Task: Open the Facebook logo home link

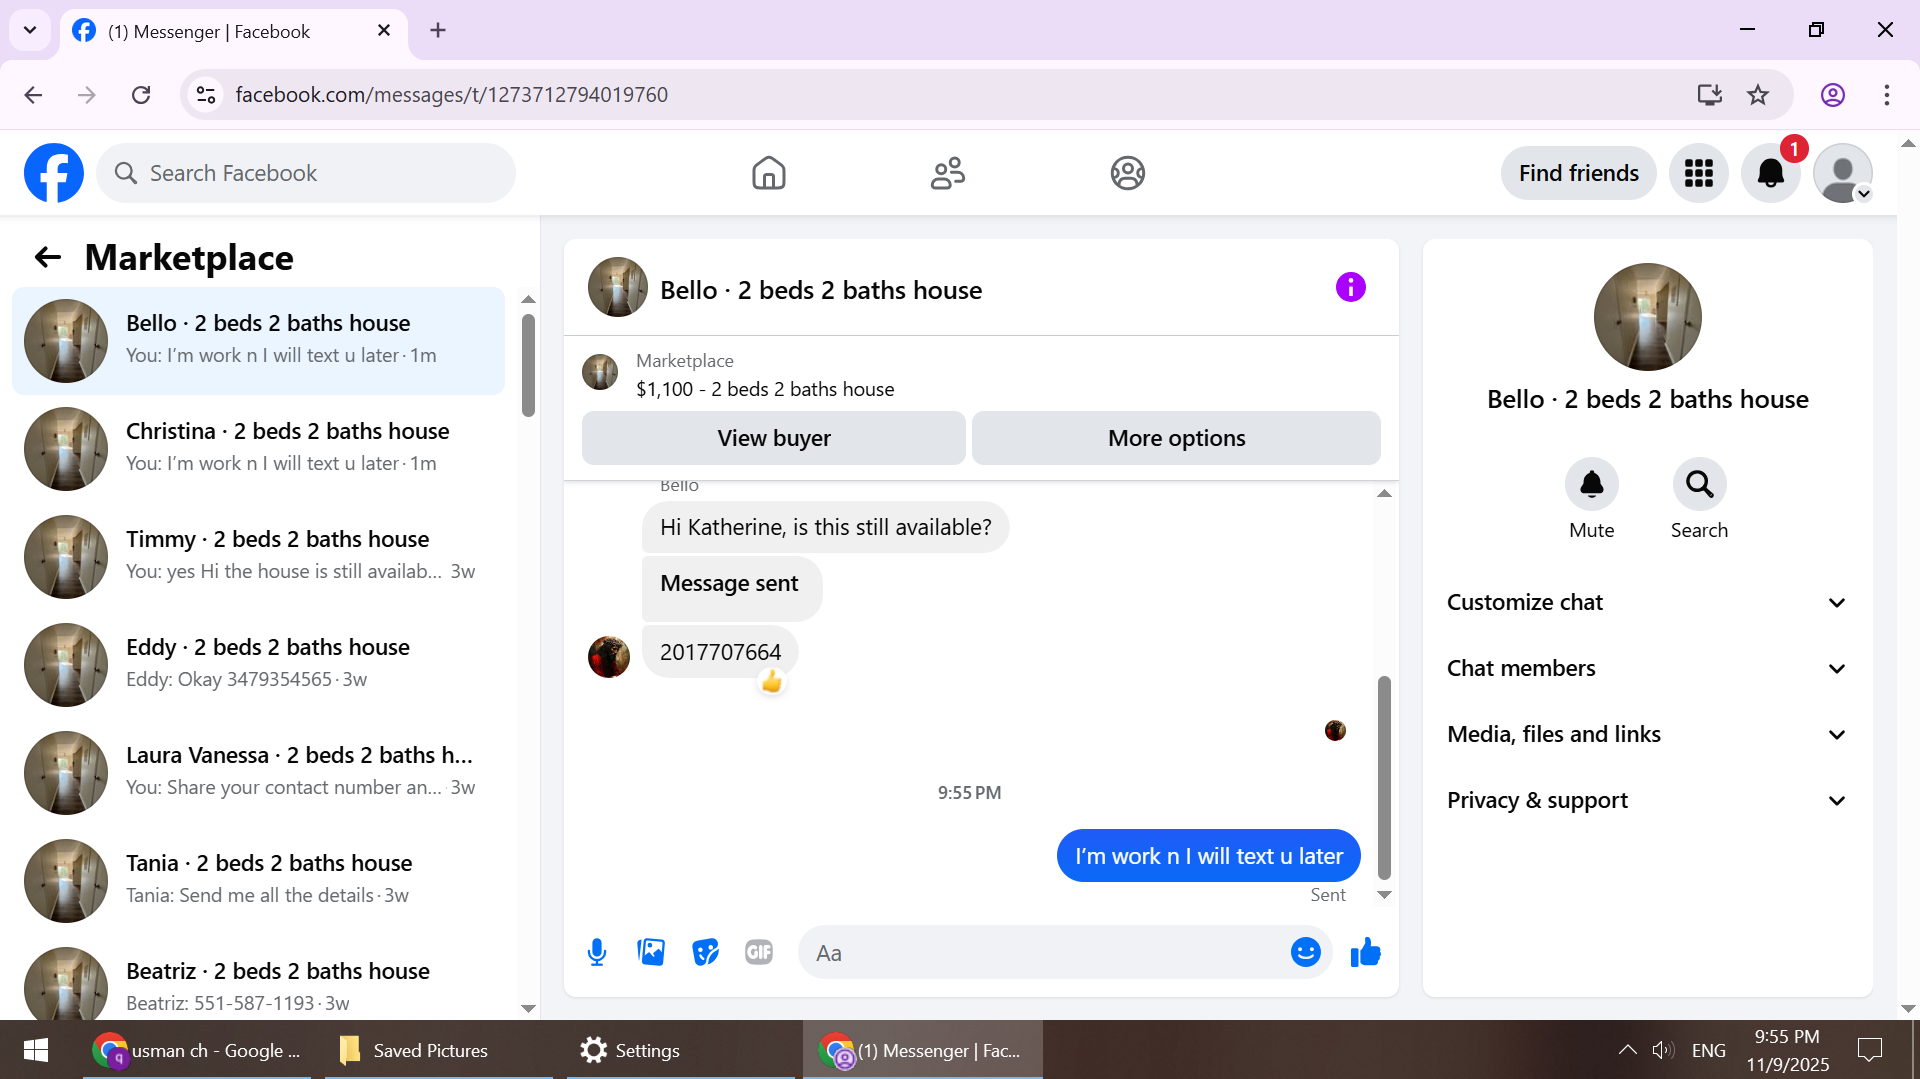Action: click(54, 173)
